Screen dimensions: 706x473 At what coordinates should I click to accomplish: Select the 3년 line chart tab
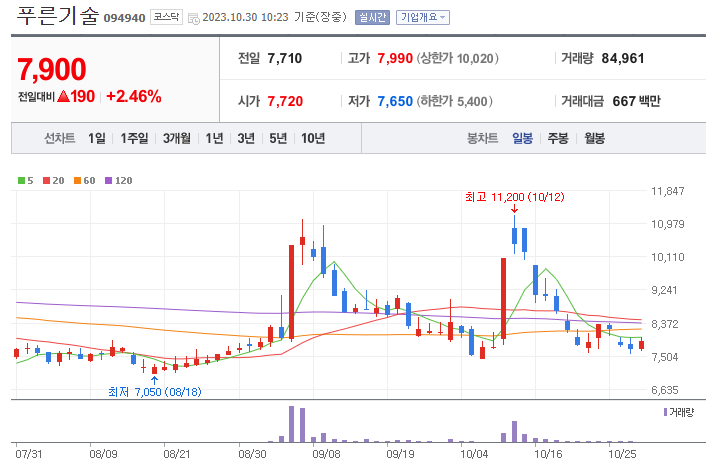click(x=246, y=138)
